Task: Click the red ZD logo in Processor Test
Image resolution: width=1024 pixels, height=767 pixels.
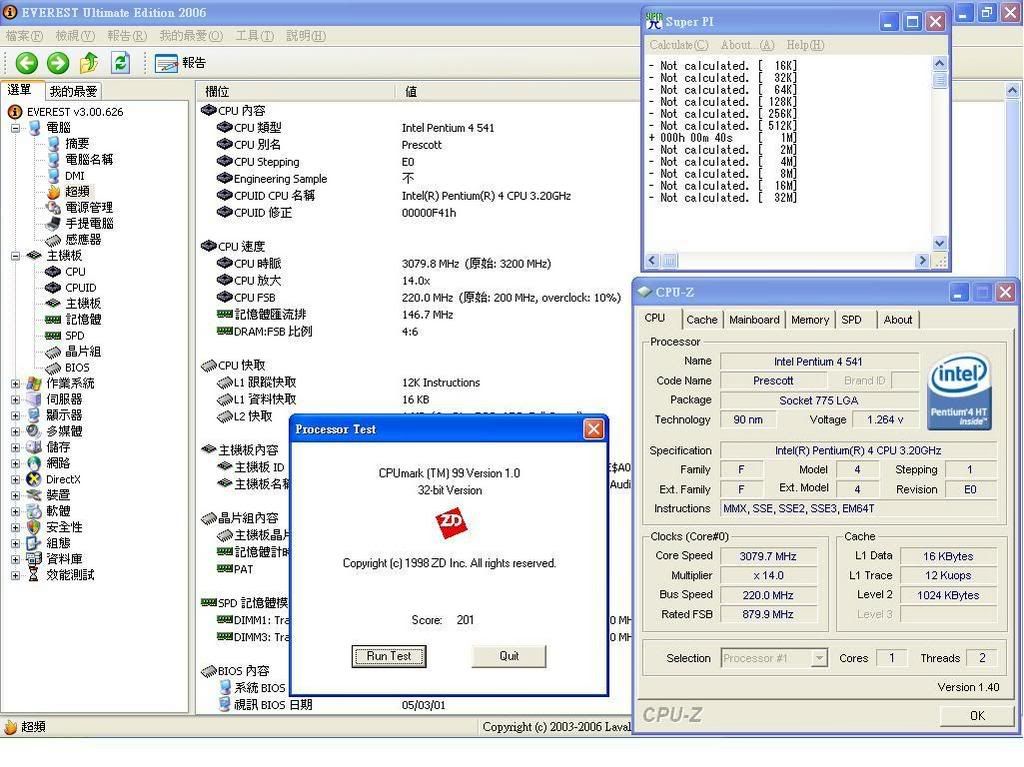Action: click(x=451, y=523)
